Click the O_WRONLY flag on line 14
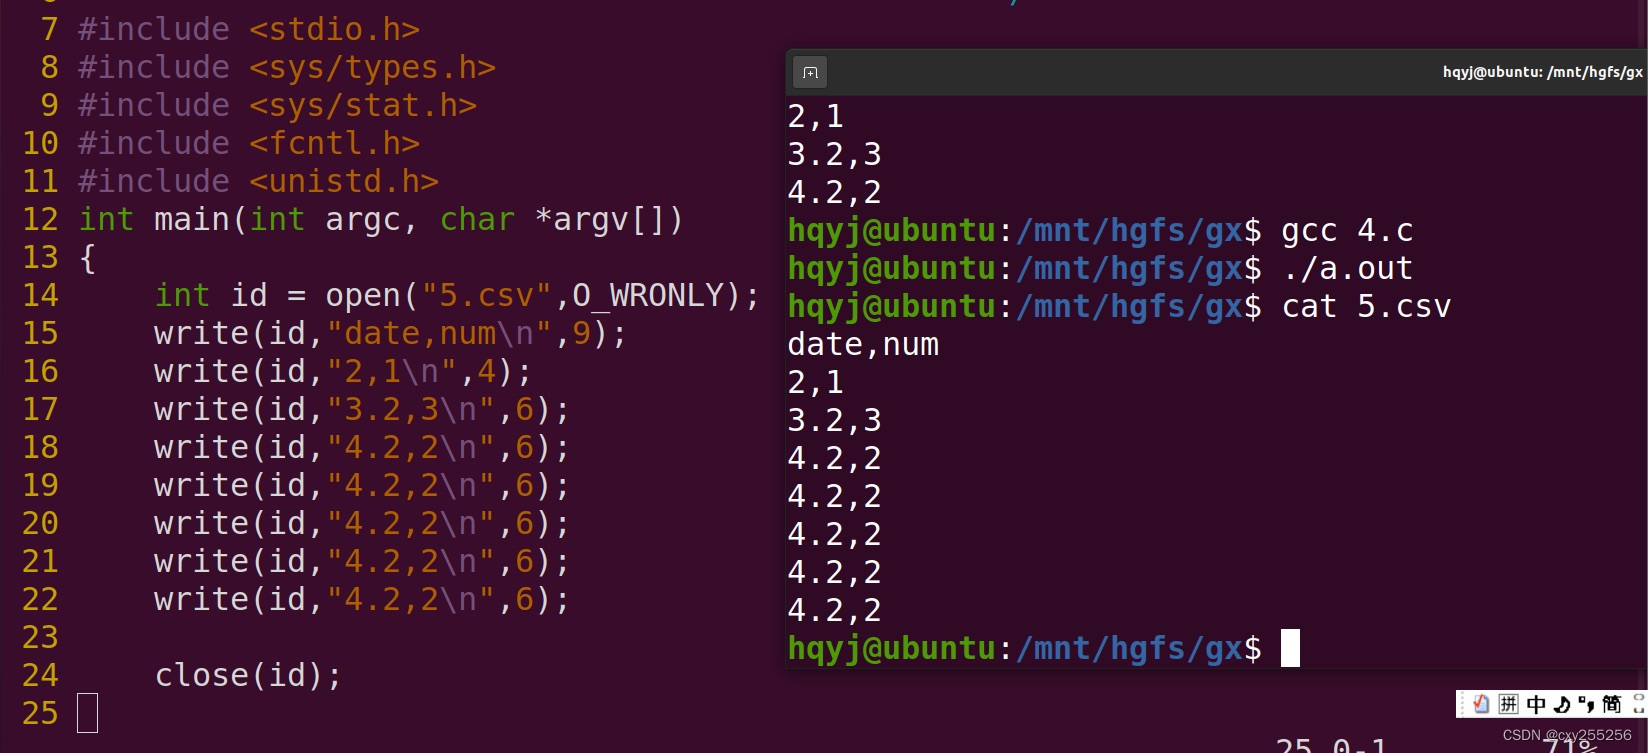Screen dimensions: 1648x753 pos(648,295)
